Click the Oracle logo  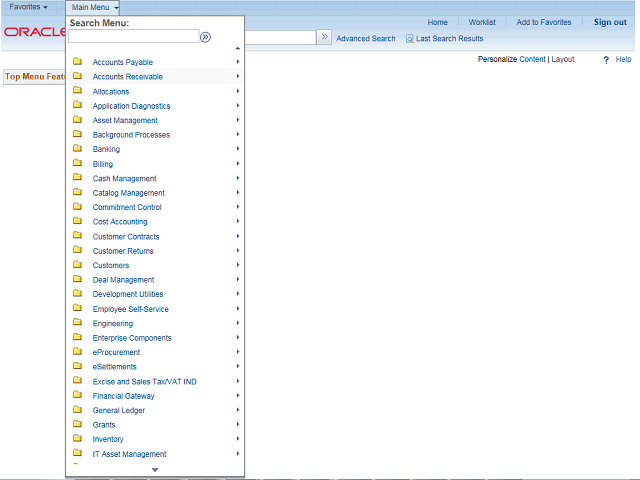point(35,31)
